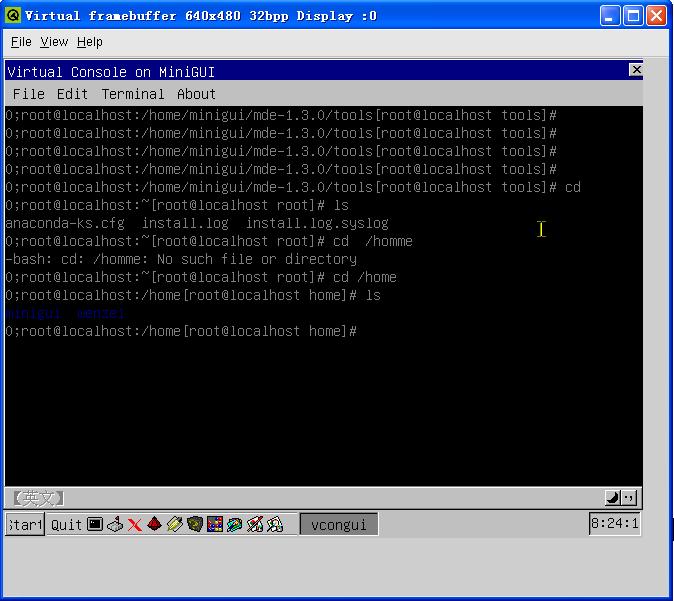Open the yellow-green pencil icon in the taskbar
The image size is (674, 601).
(175, 524)
